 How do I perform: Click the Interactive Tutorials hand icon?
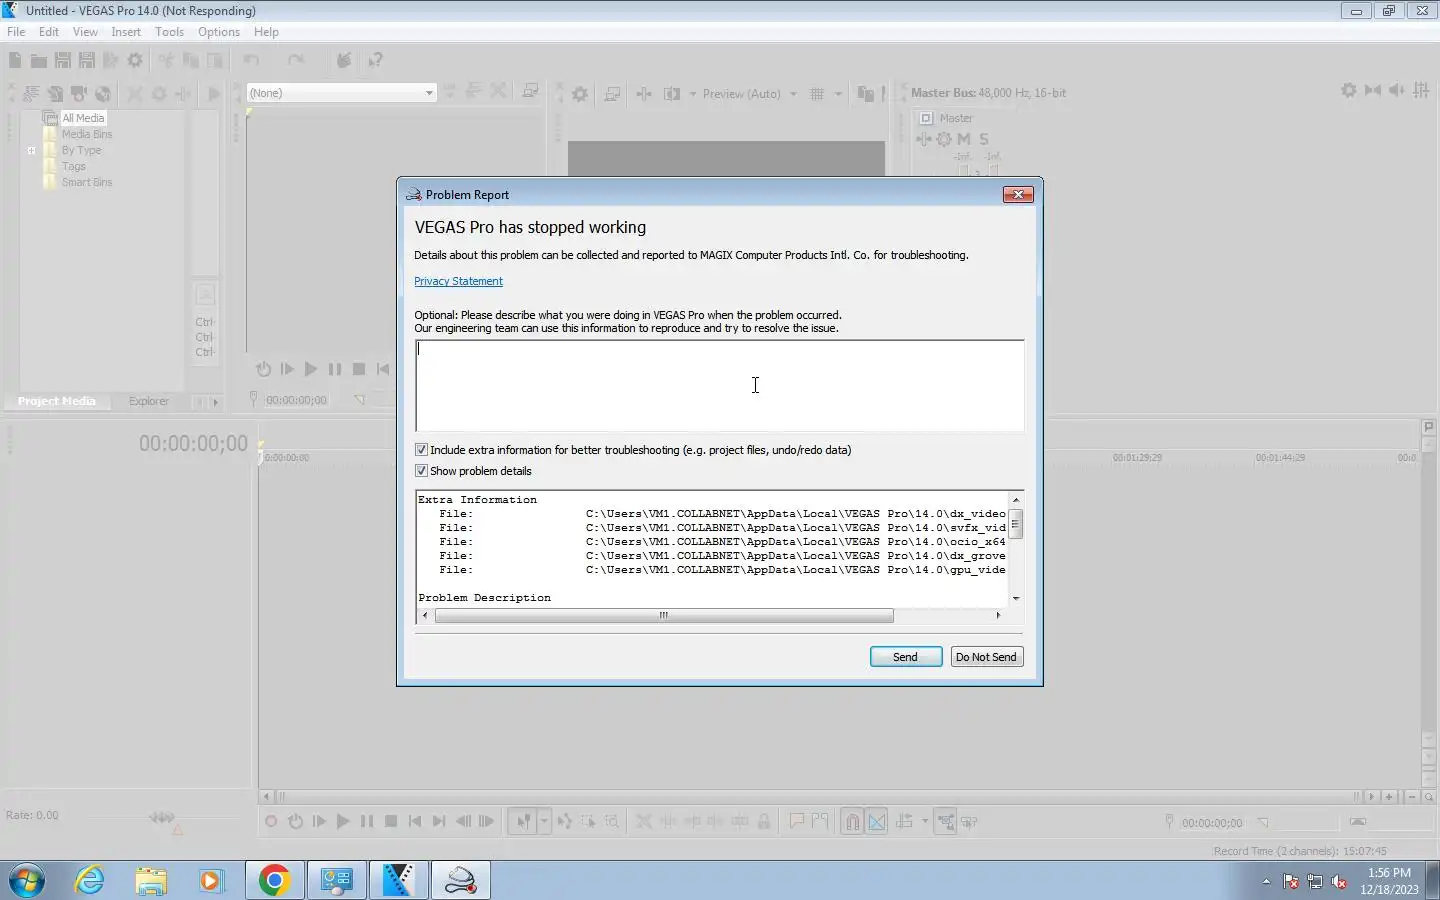(x=343, y=61)
